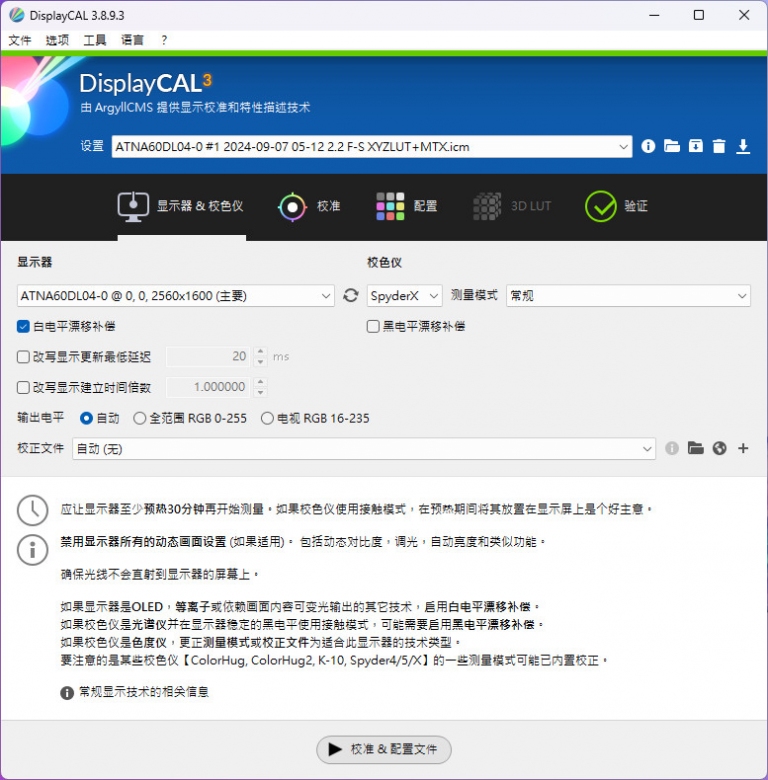Enable 改写显示更新最低延迟 checkbox

[23, 357]
